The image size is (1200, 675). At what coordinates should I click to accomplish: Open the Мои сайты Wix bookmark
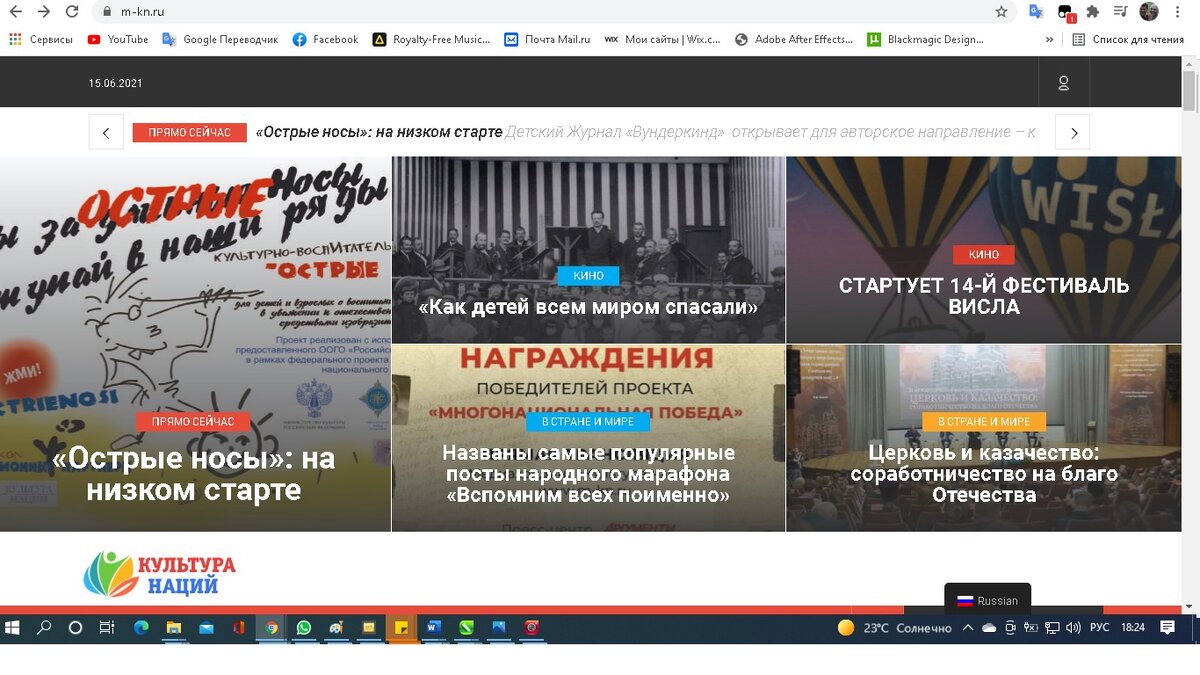[662, 40]
